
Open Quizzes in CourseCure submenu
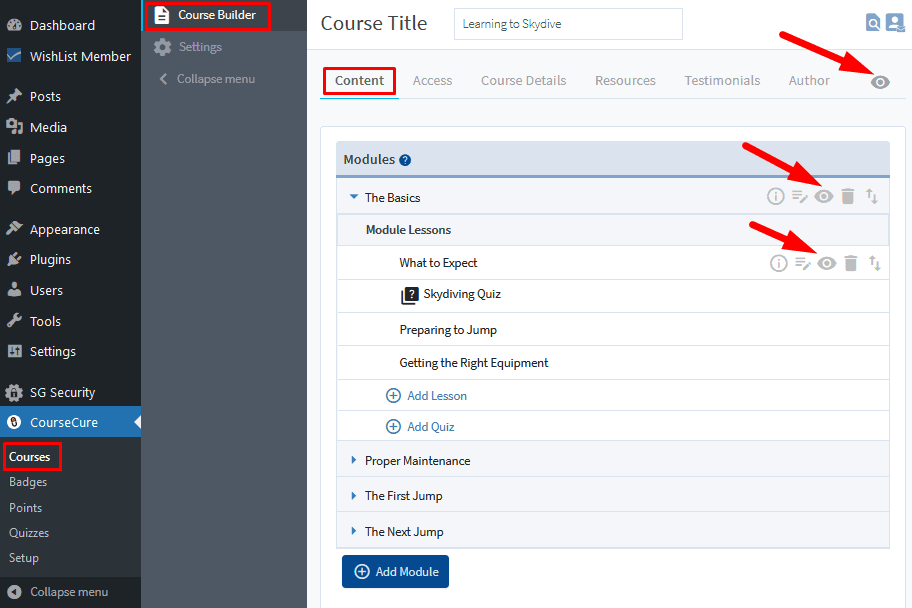pos(29,533)
